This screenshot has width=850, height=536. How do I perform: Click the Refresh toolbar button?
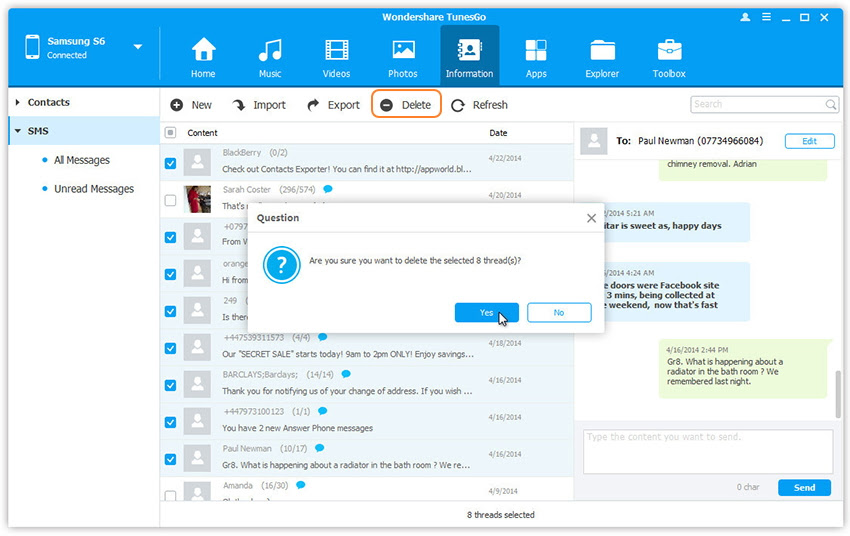coord(479,105)
